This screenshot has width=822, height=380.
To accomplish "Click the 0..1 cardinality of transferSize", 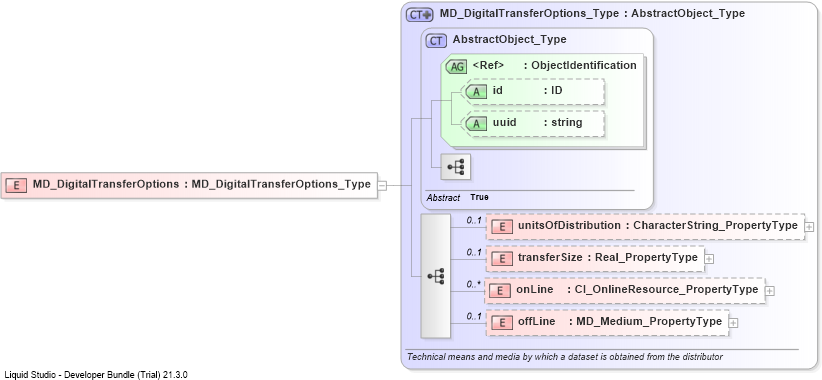I will click(x=474, y=252).
